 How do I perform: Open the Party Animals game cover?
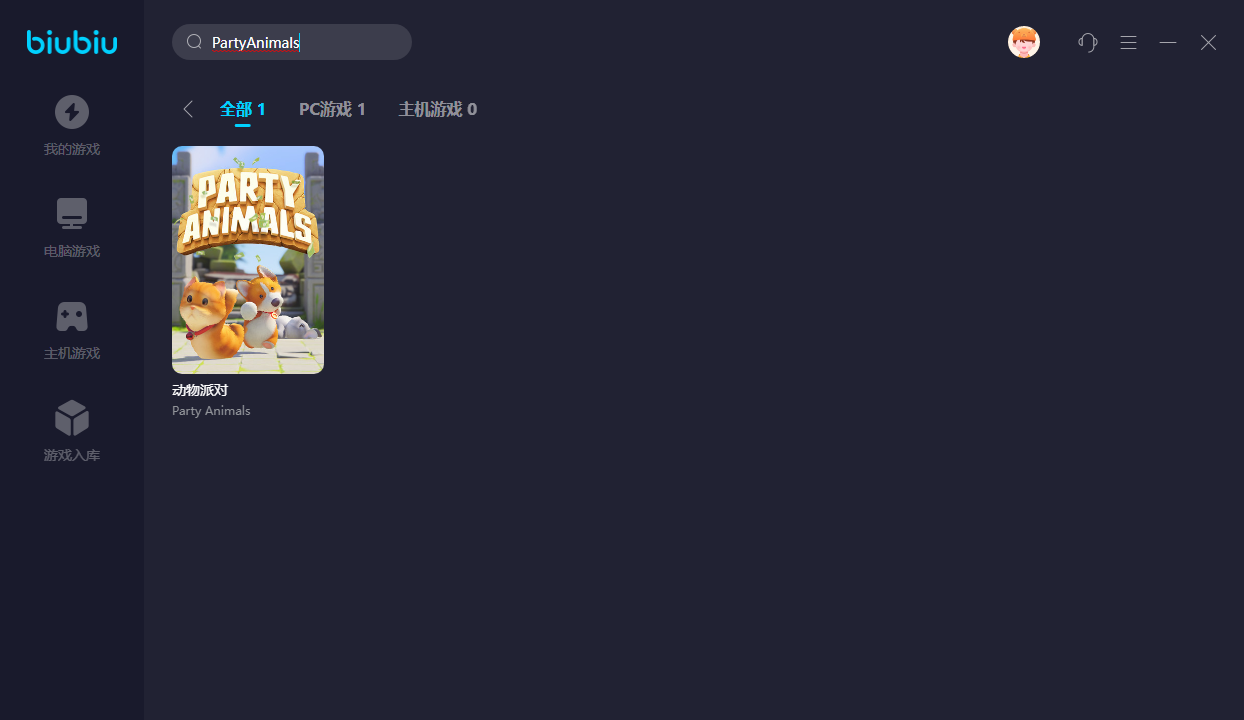248,260
